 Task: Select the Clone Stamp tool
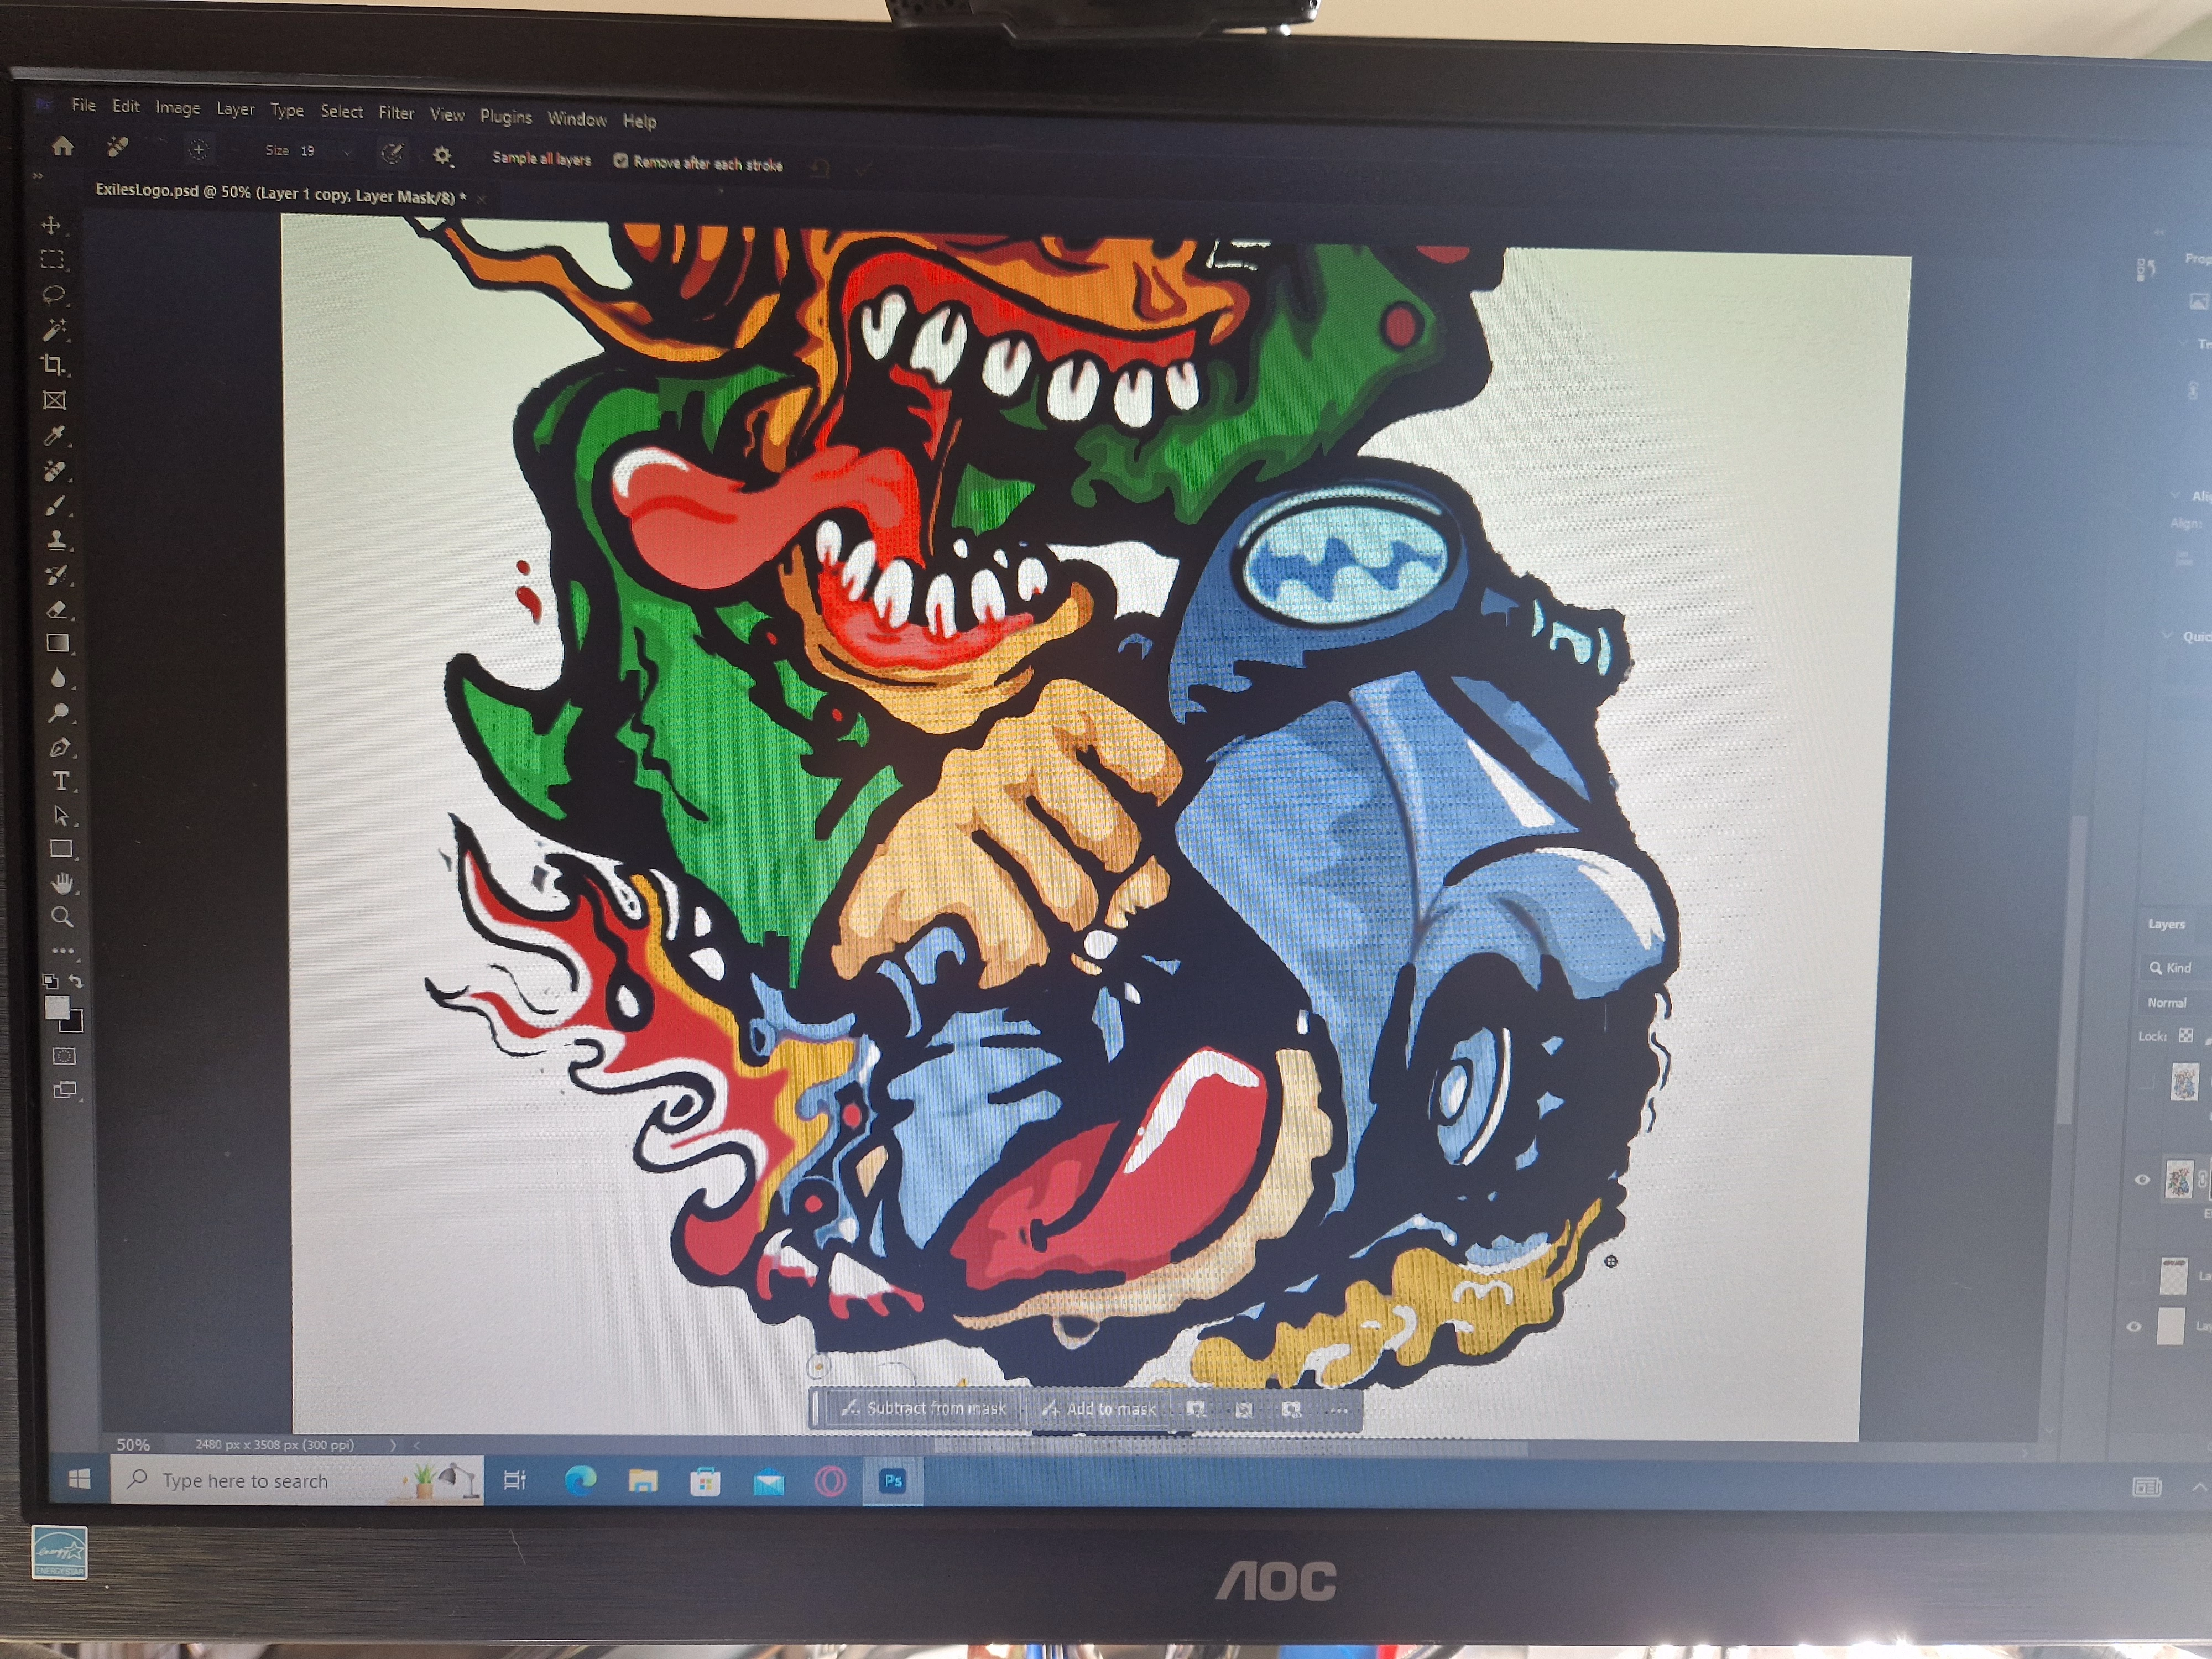(56, 540)
